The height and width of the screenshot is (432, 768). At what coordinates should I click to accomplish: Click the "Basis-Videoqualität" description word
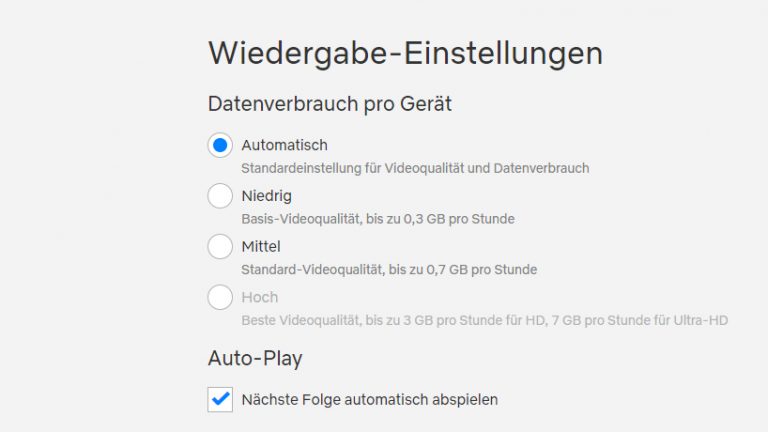pyautogui.click(x=297, y=219)
